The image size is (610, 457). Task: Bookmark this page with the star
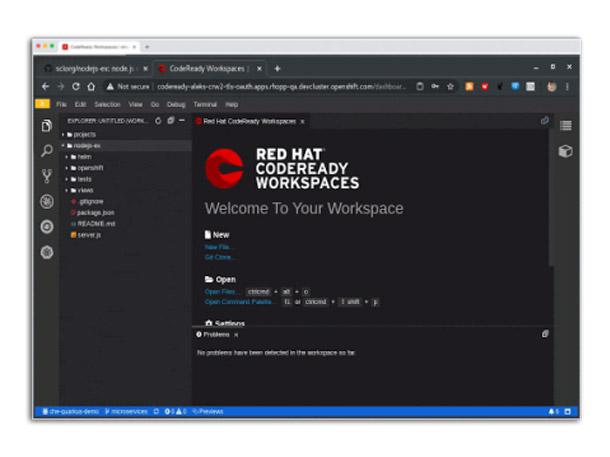point(450,86)
